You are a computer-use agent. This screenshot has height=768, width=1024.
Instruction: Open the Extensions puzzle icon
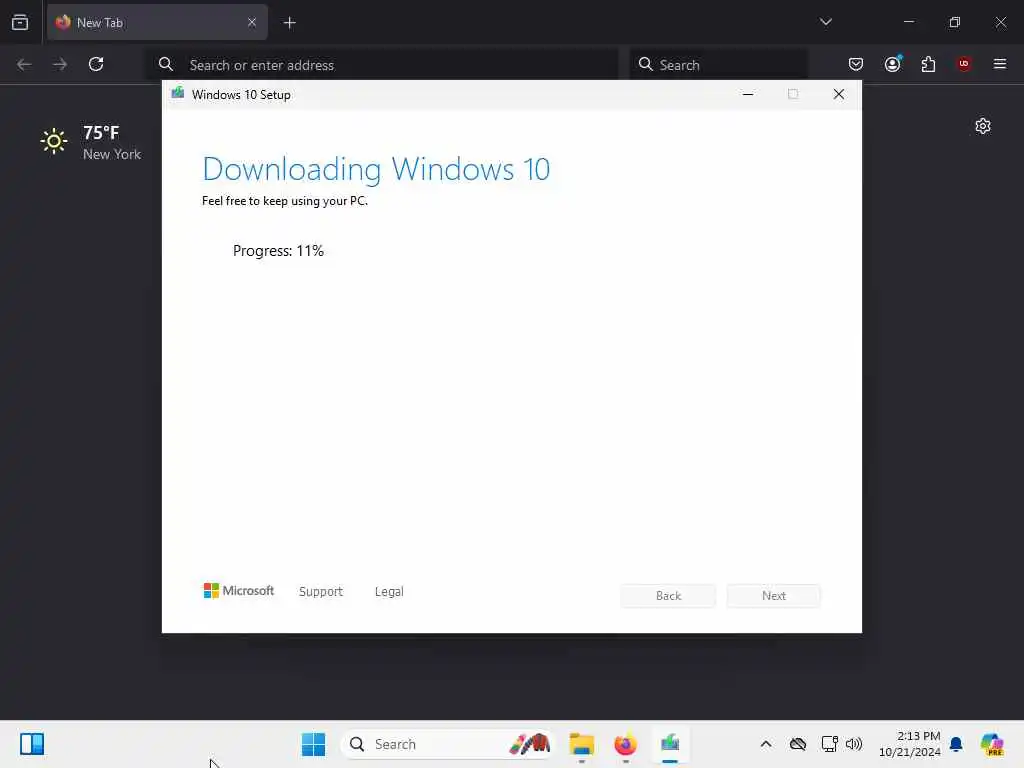[x=928, y=64]
